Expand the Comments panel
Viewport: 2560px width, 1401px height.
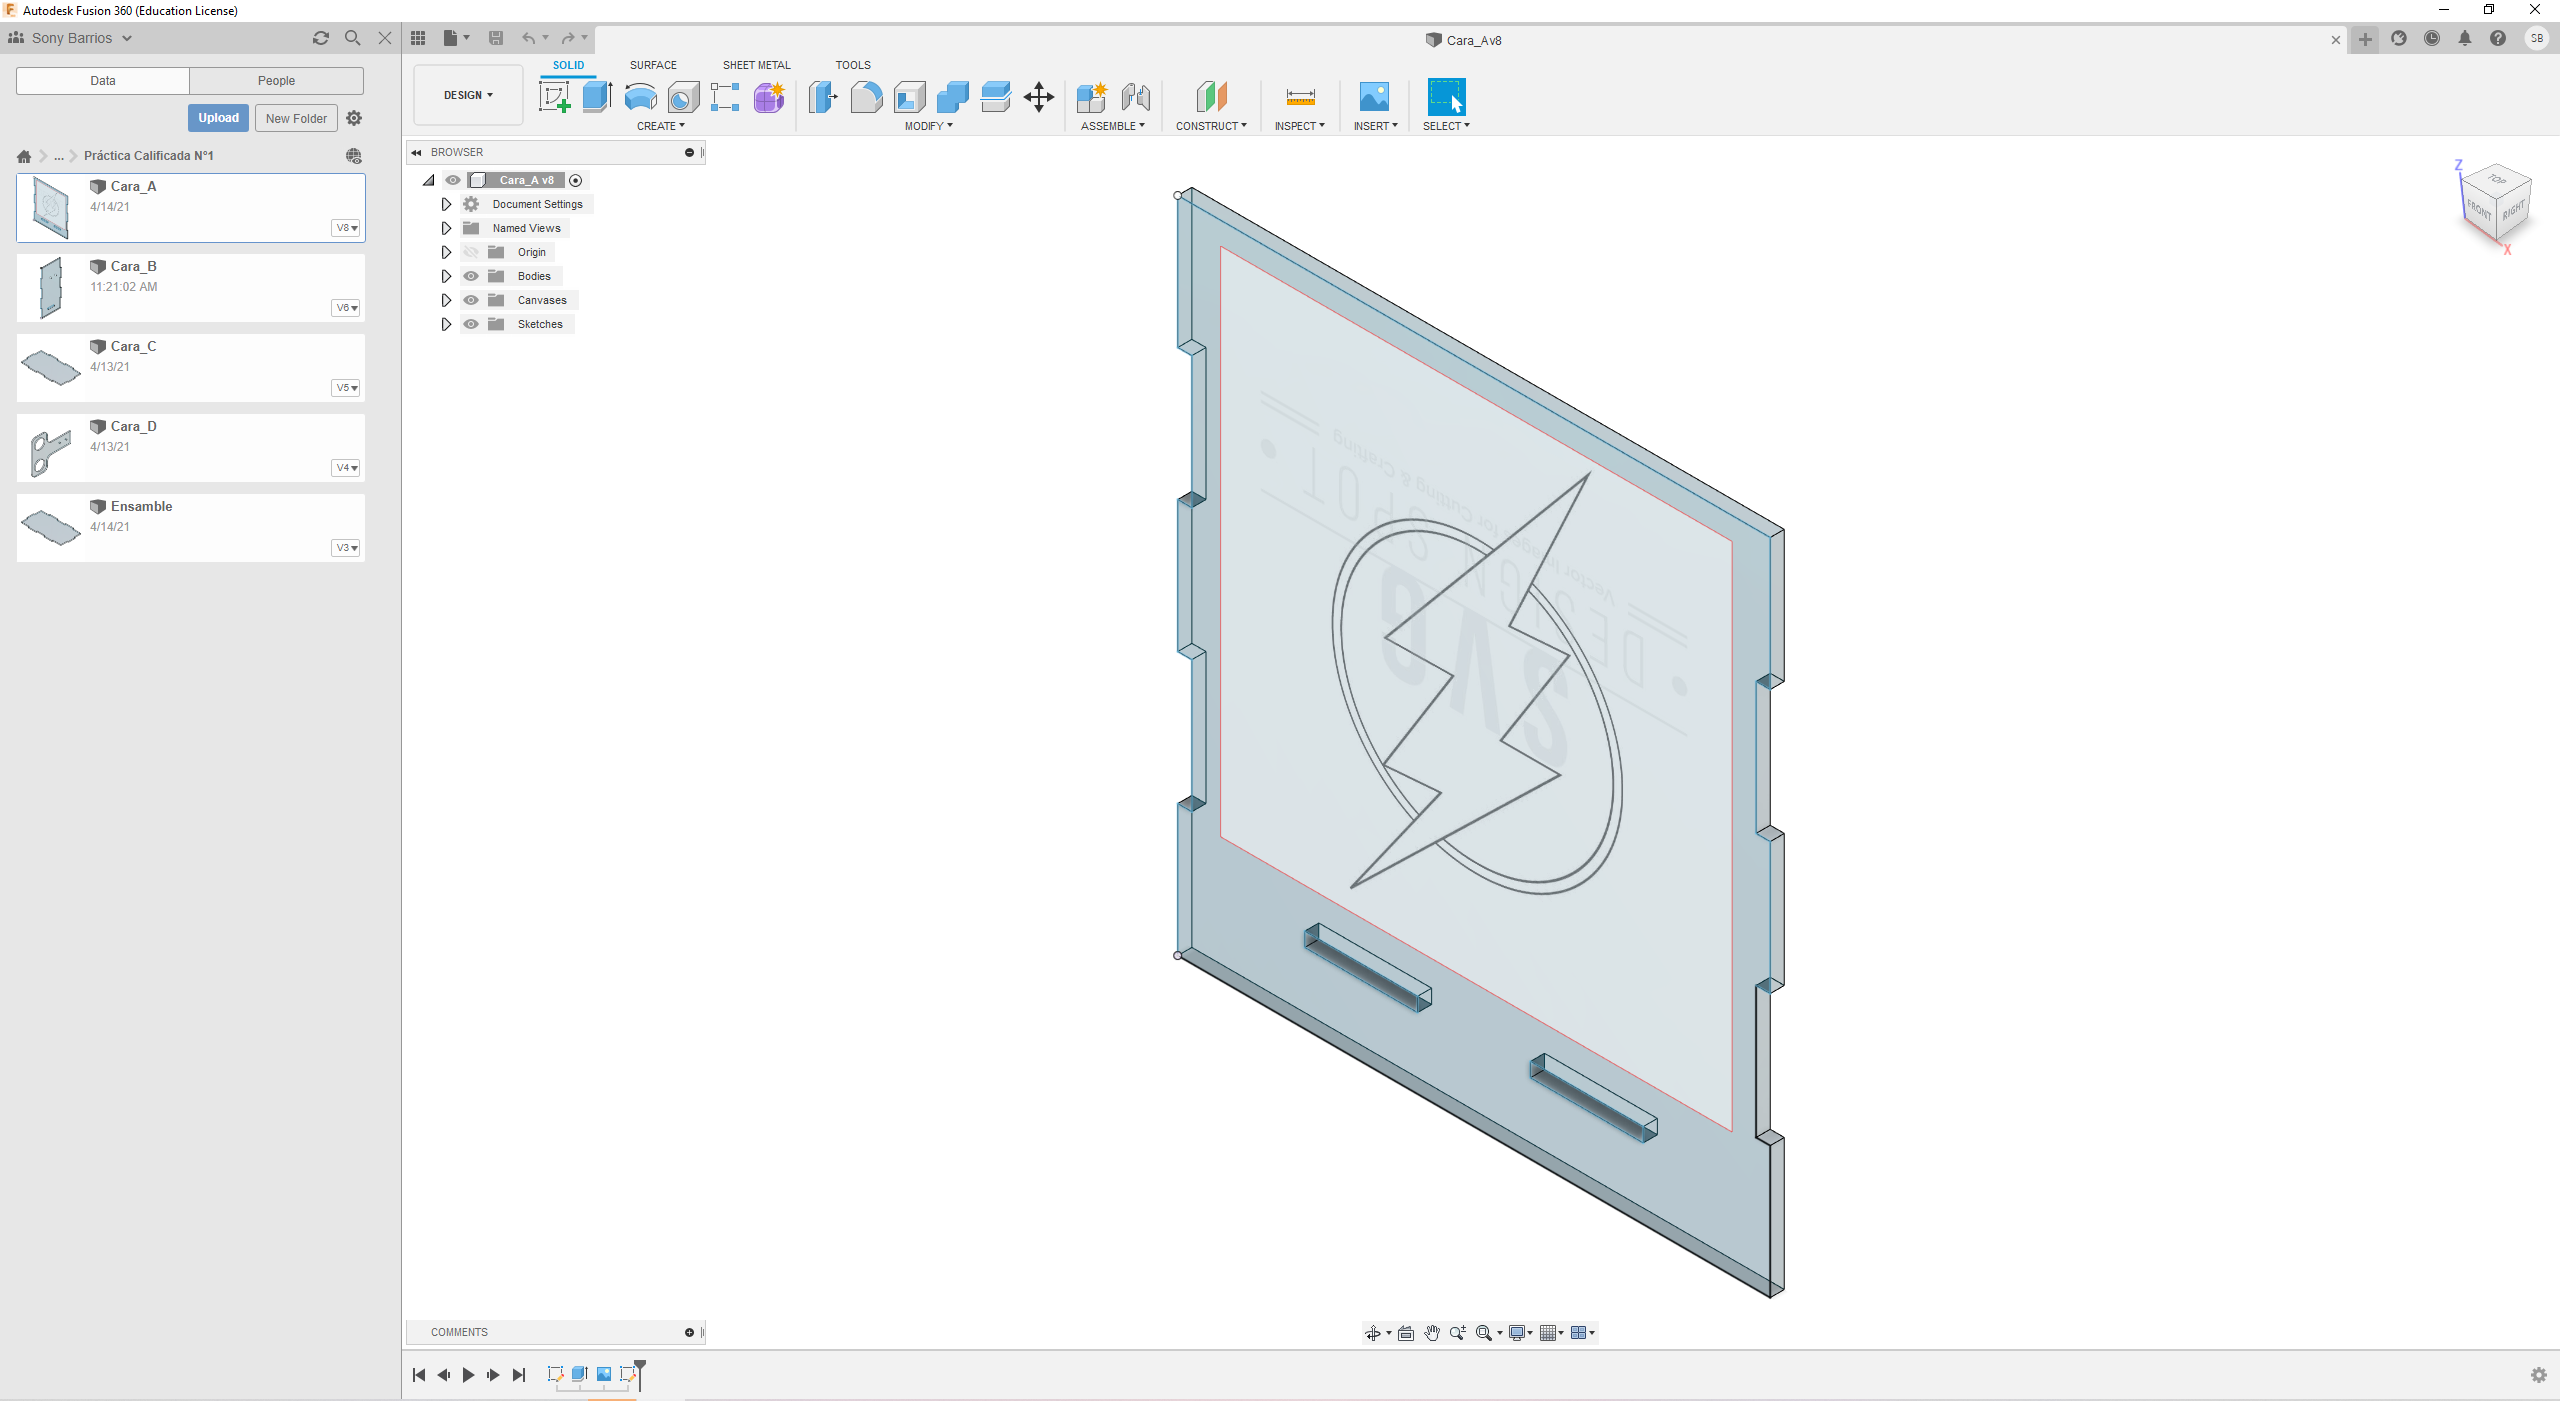point(689,1332)
